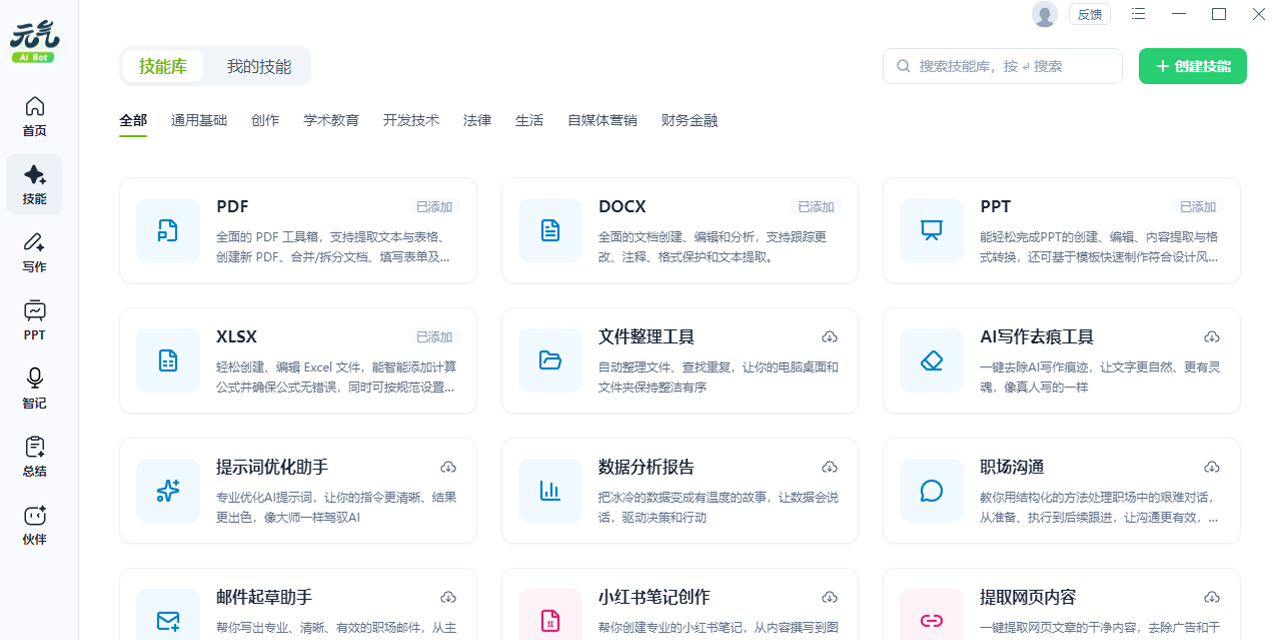Click the green 创建技能 button
1280x640 pixels.
1192,65
